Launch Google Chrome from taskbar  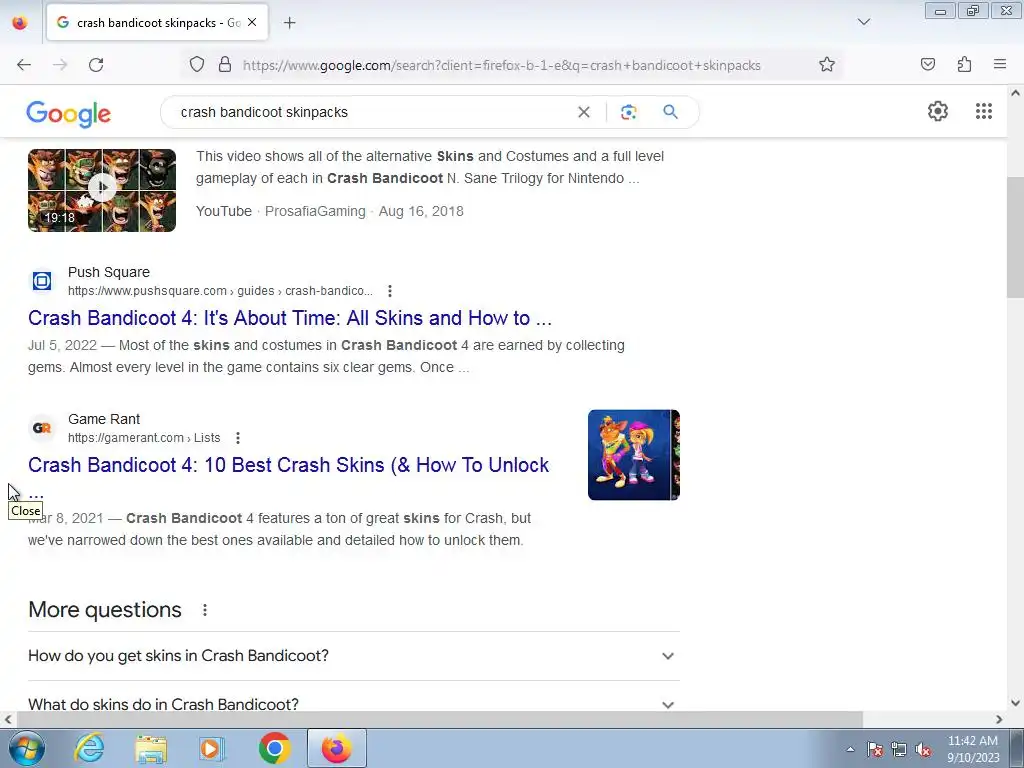point(274,748)
